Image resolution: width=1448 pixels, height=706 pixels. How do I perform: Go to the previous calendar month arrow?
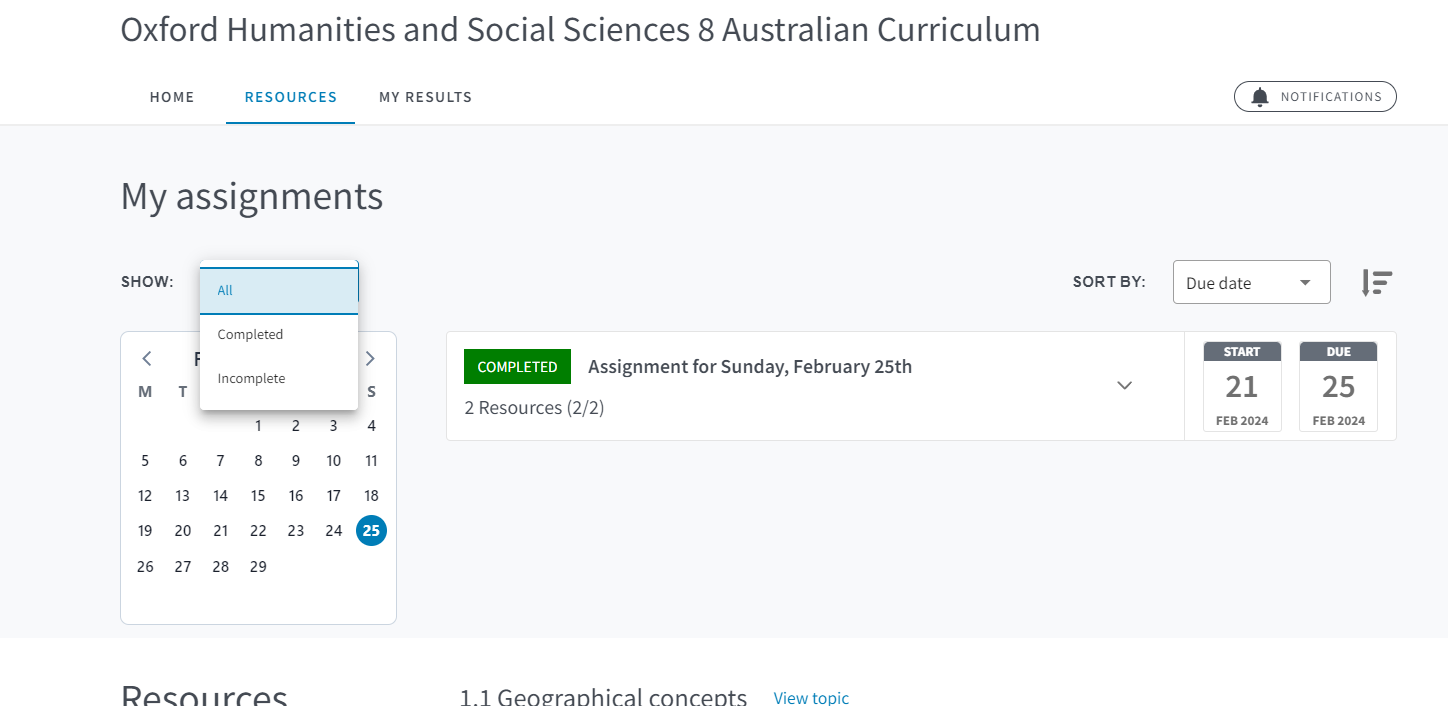coord(147,358)
